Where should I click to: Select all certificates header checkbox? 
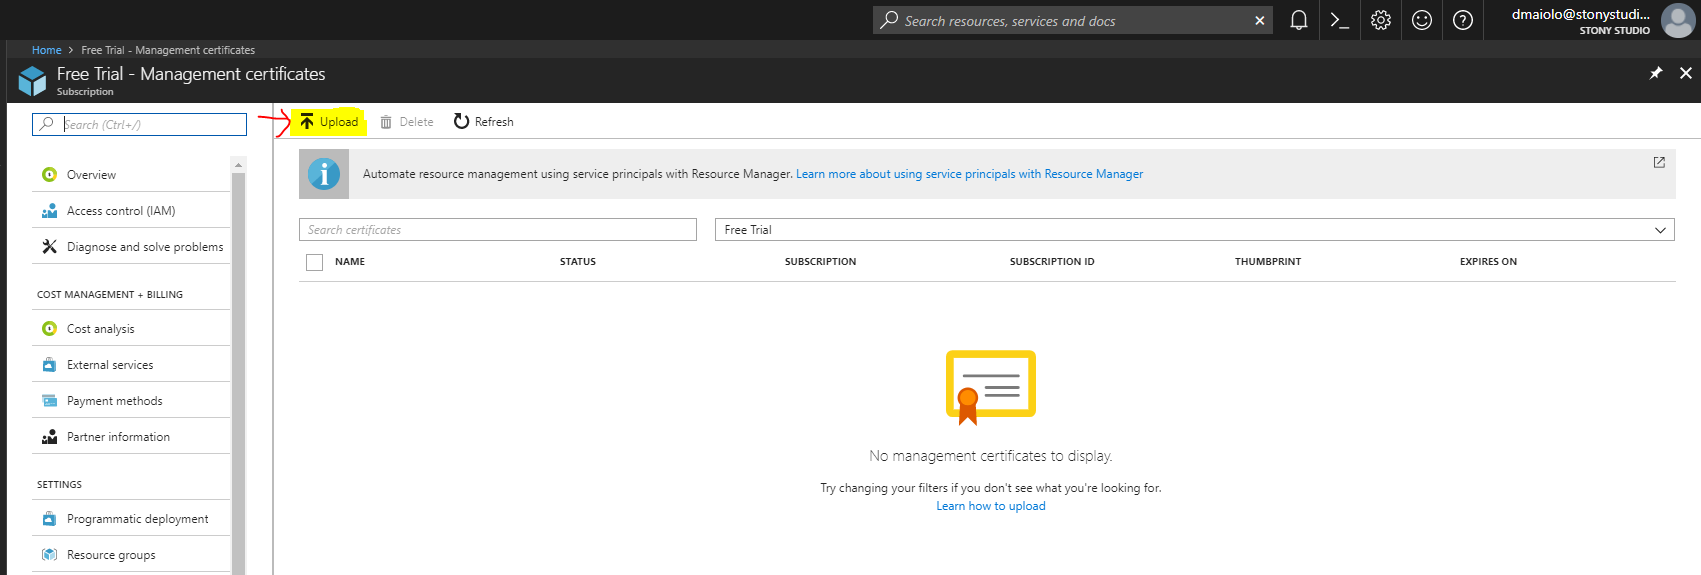coord(314,262)
